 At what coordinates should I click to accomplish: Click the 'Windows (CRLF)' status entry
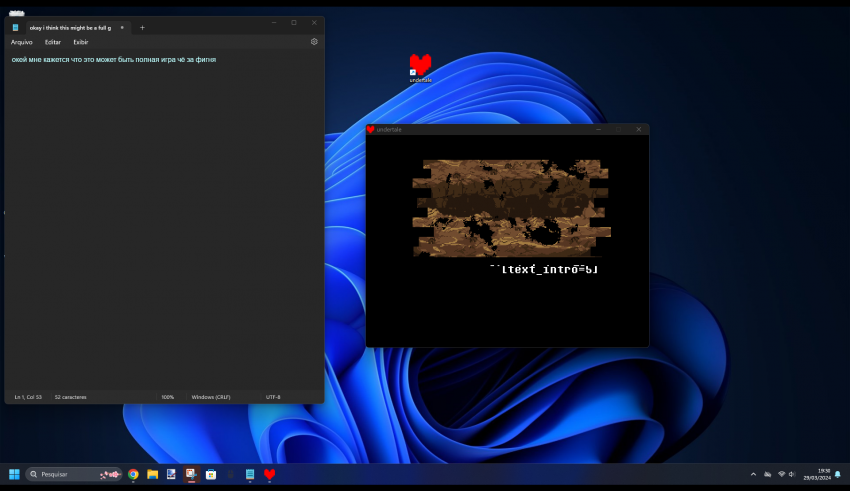211,397
